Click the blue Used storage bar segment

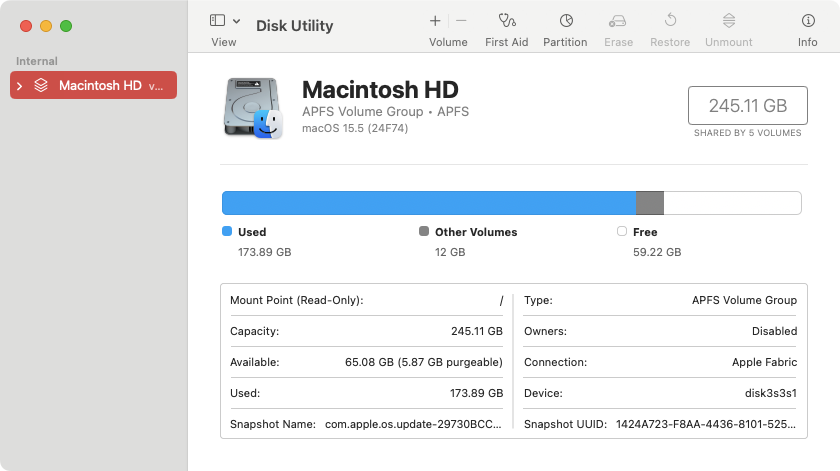[x=429, y=203]
